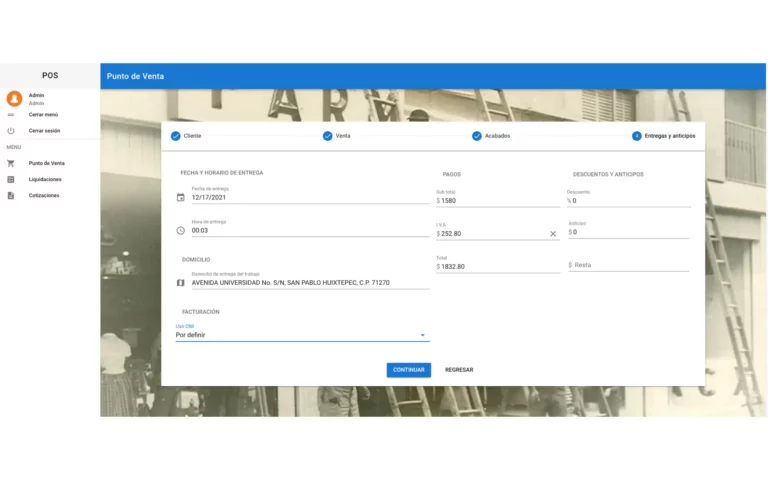Viewport: 768px width, 480px height.
Task: Expand the Uso Cfdi dropdown arrow
Action: click(x=422, y=335)
